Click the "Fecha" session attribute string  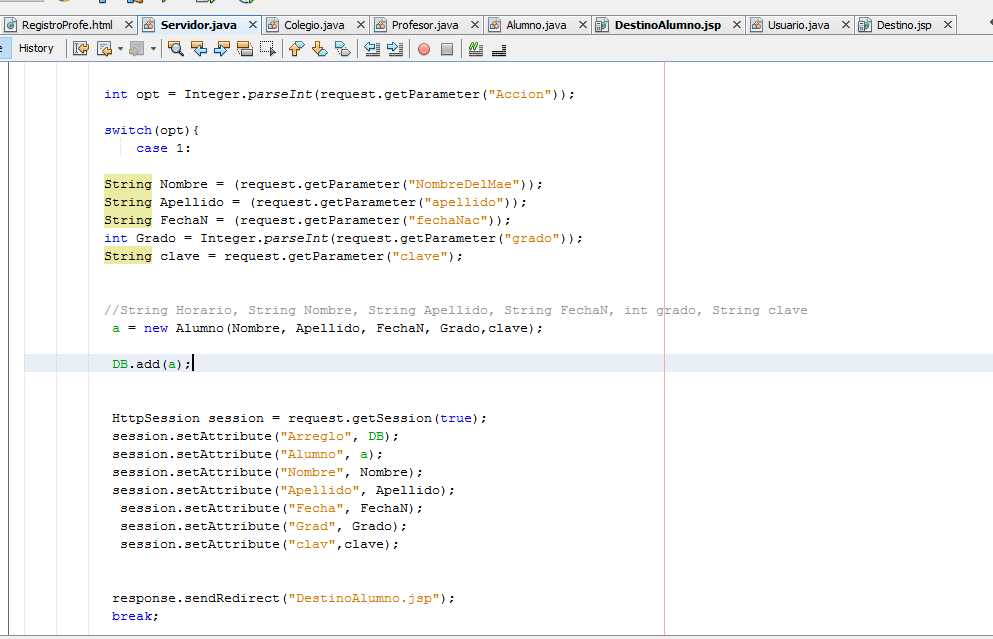click(316, 508)
